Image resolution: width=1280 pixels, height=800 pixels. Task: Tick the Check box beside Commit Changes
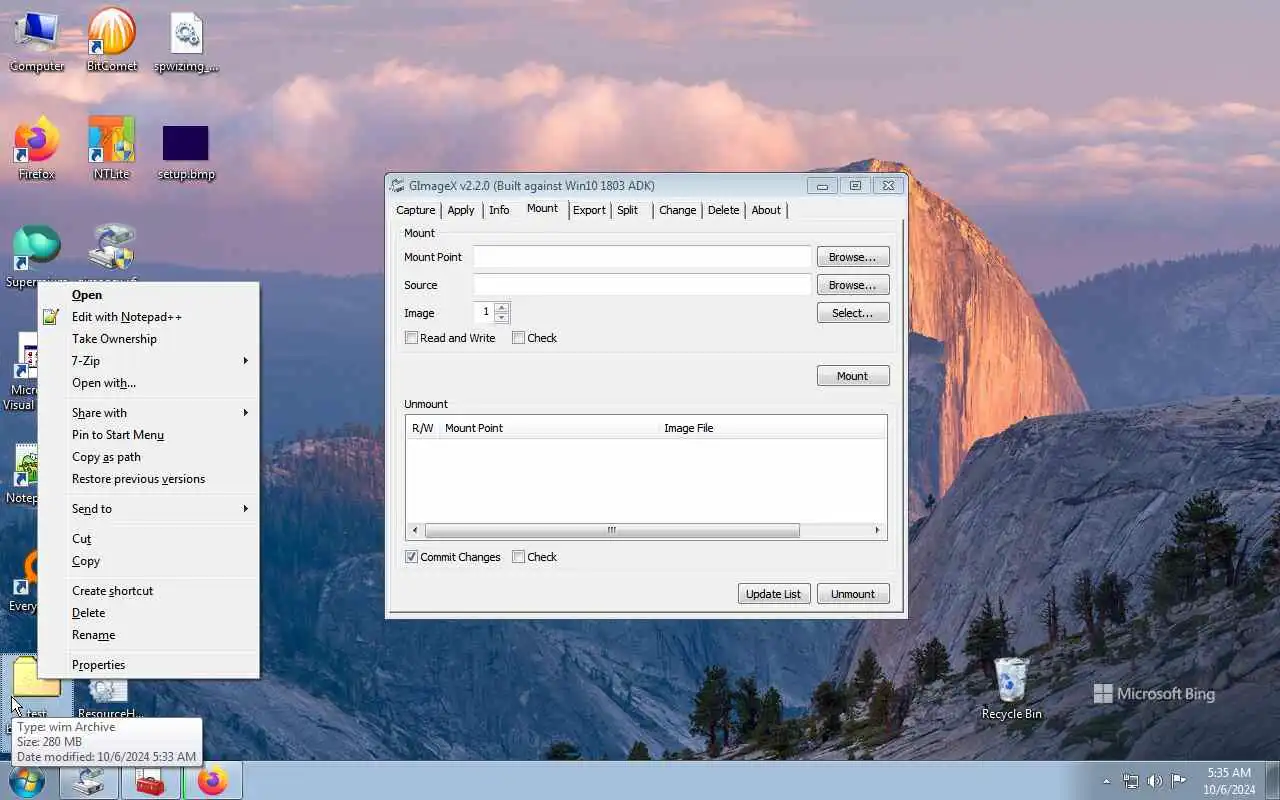tap(518, 557)
